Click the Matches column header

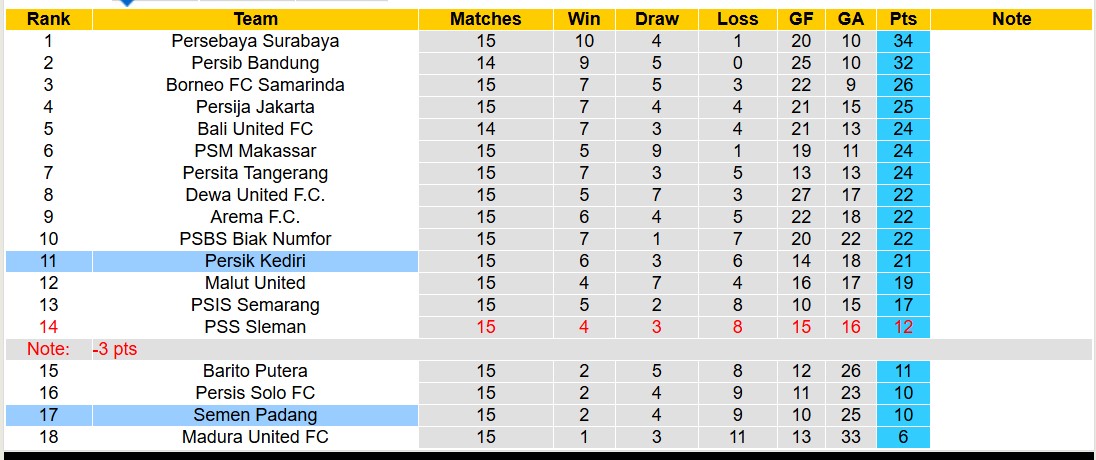click(x=485, y=19)
